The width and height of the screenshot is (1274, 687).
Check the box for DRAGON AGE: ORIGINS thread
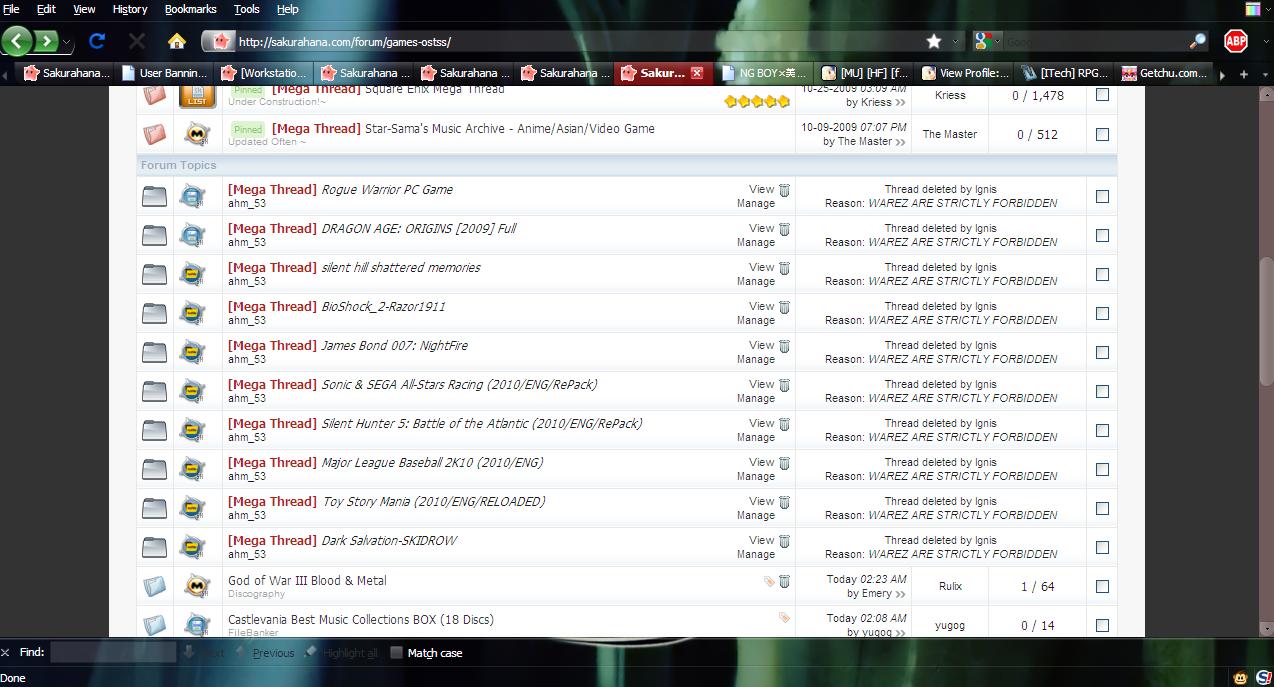click(1102, 235)
